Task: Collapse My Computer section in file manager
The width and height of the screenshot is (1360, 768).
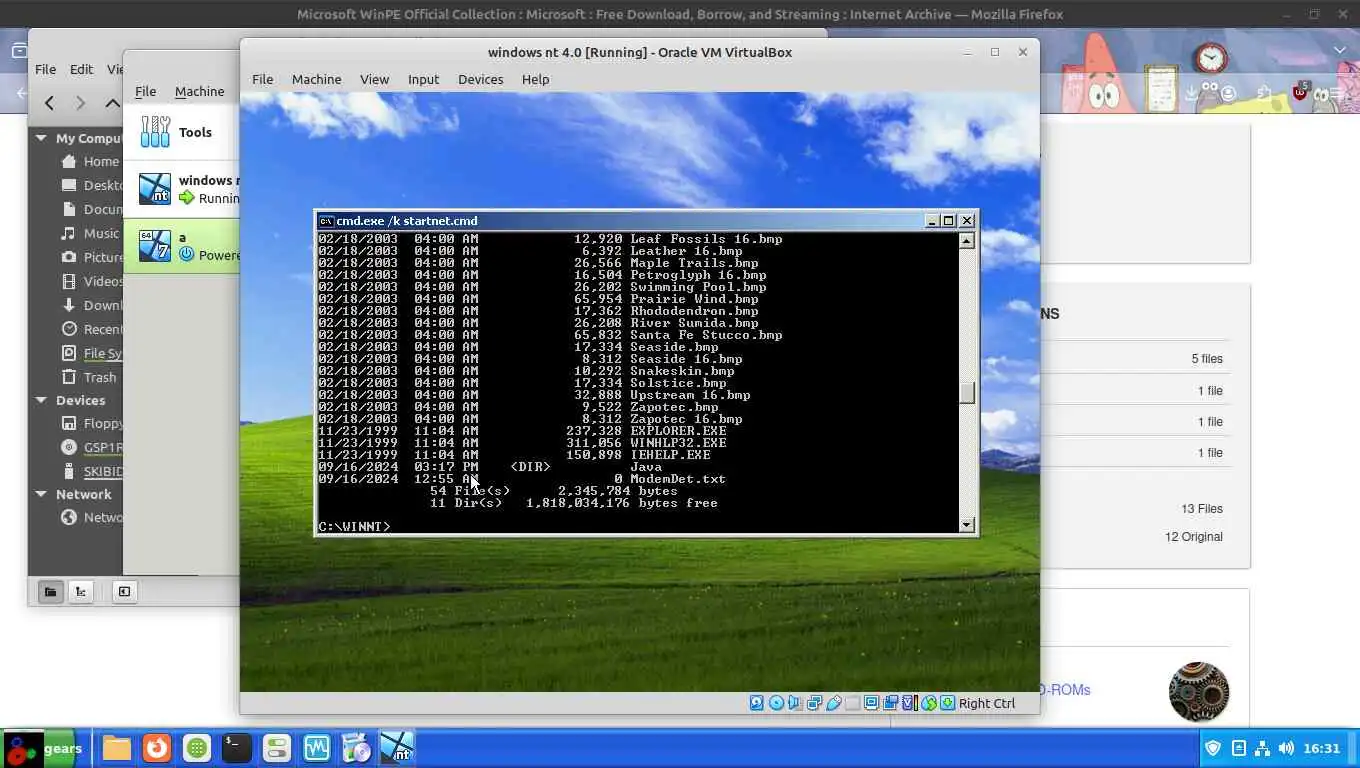Action: coord(41,138)
